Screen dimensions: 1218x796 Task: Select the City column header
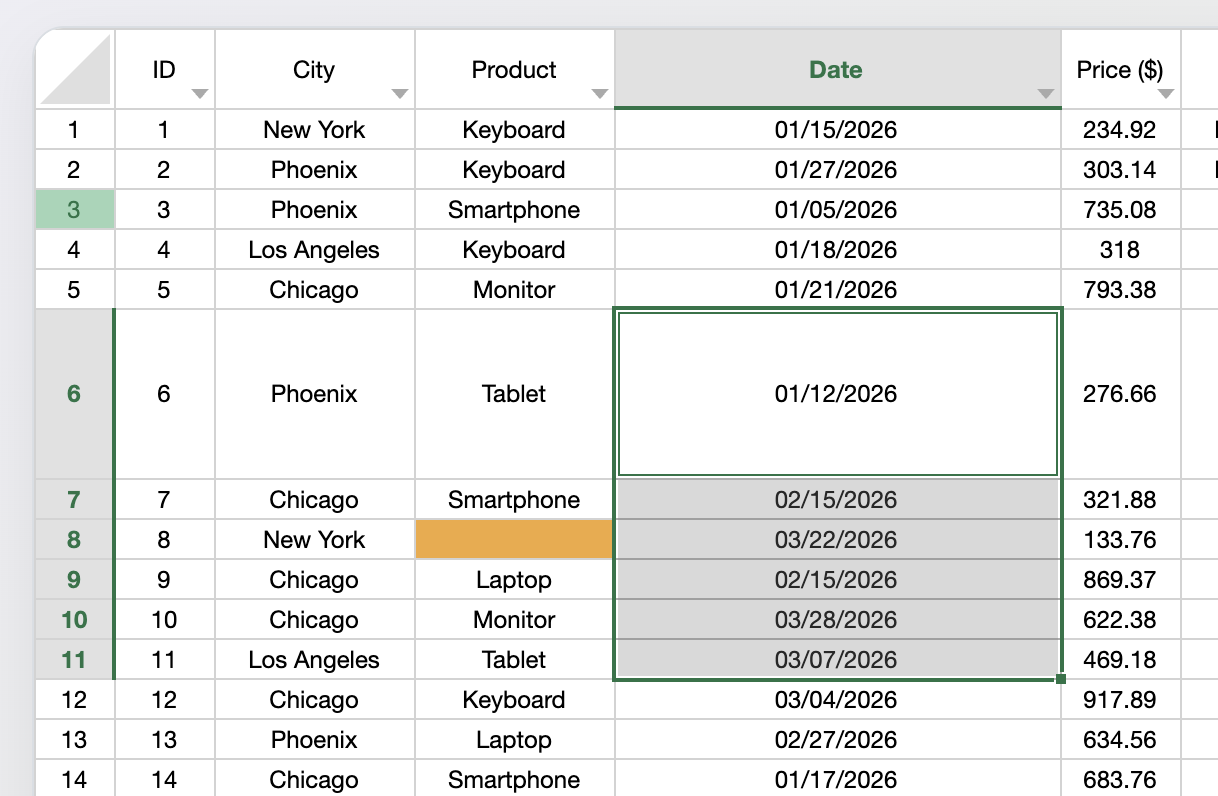click(x=313, y=69)
